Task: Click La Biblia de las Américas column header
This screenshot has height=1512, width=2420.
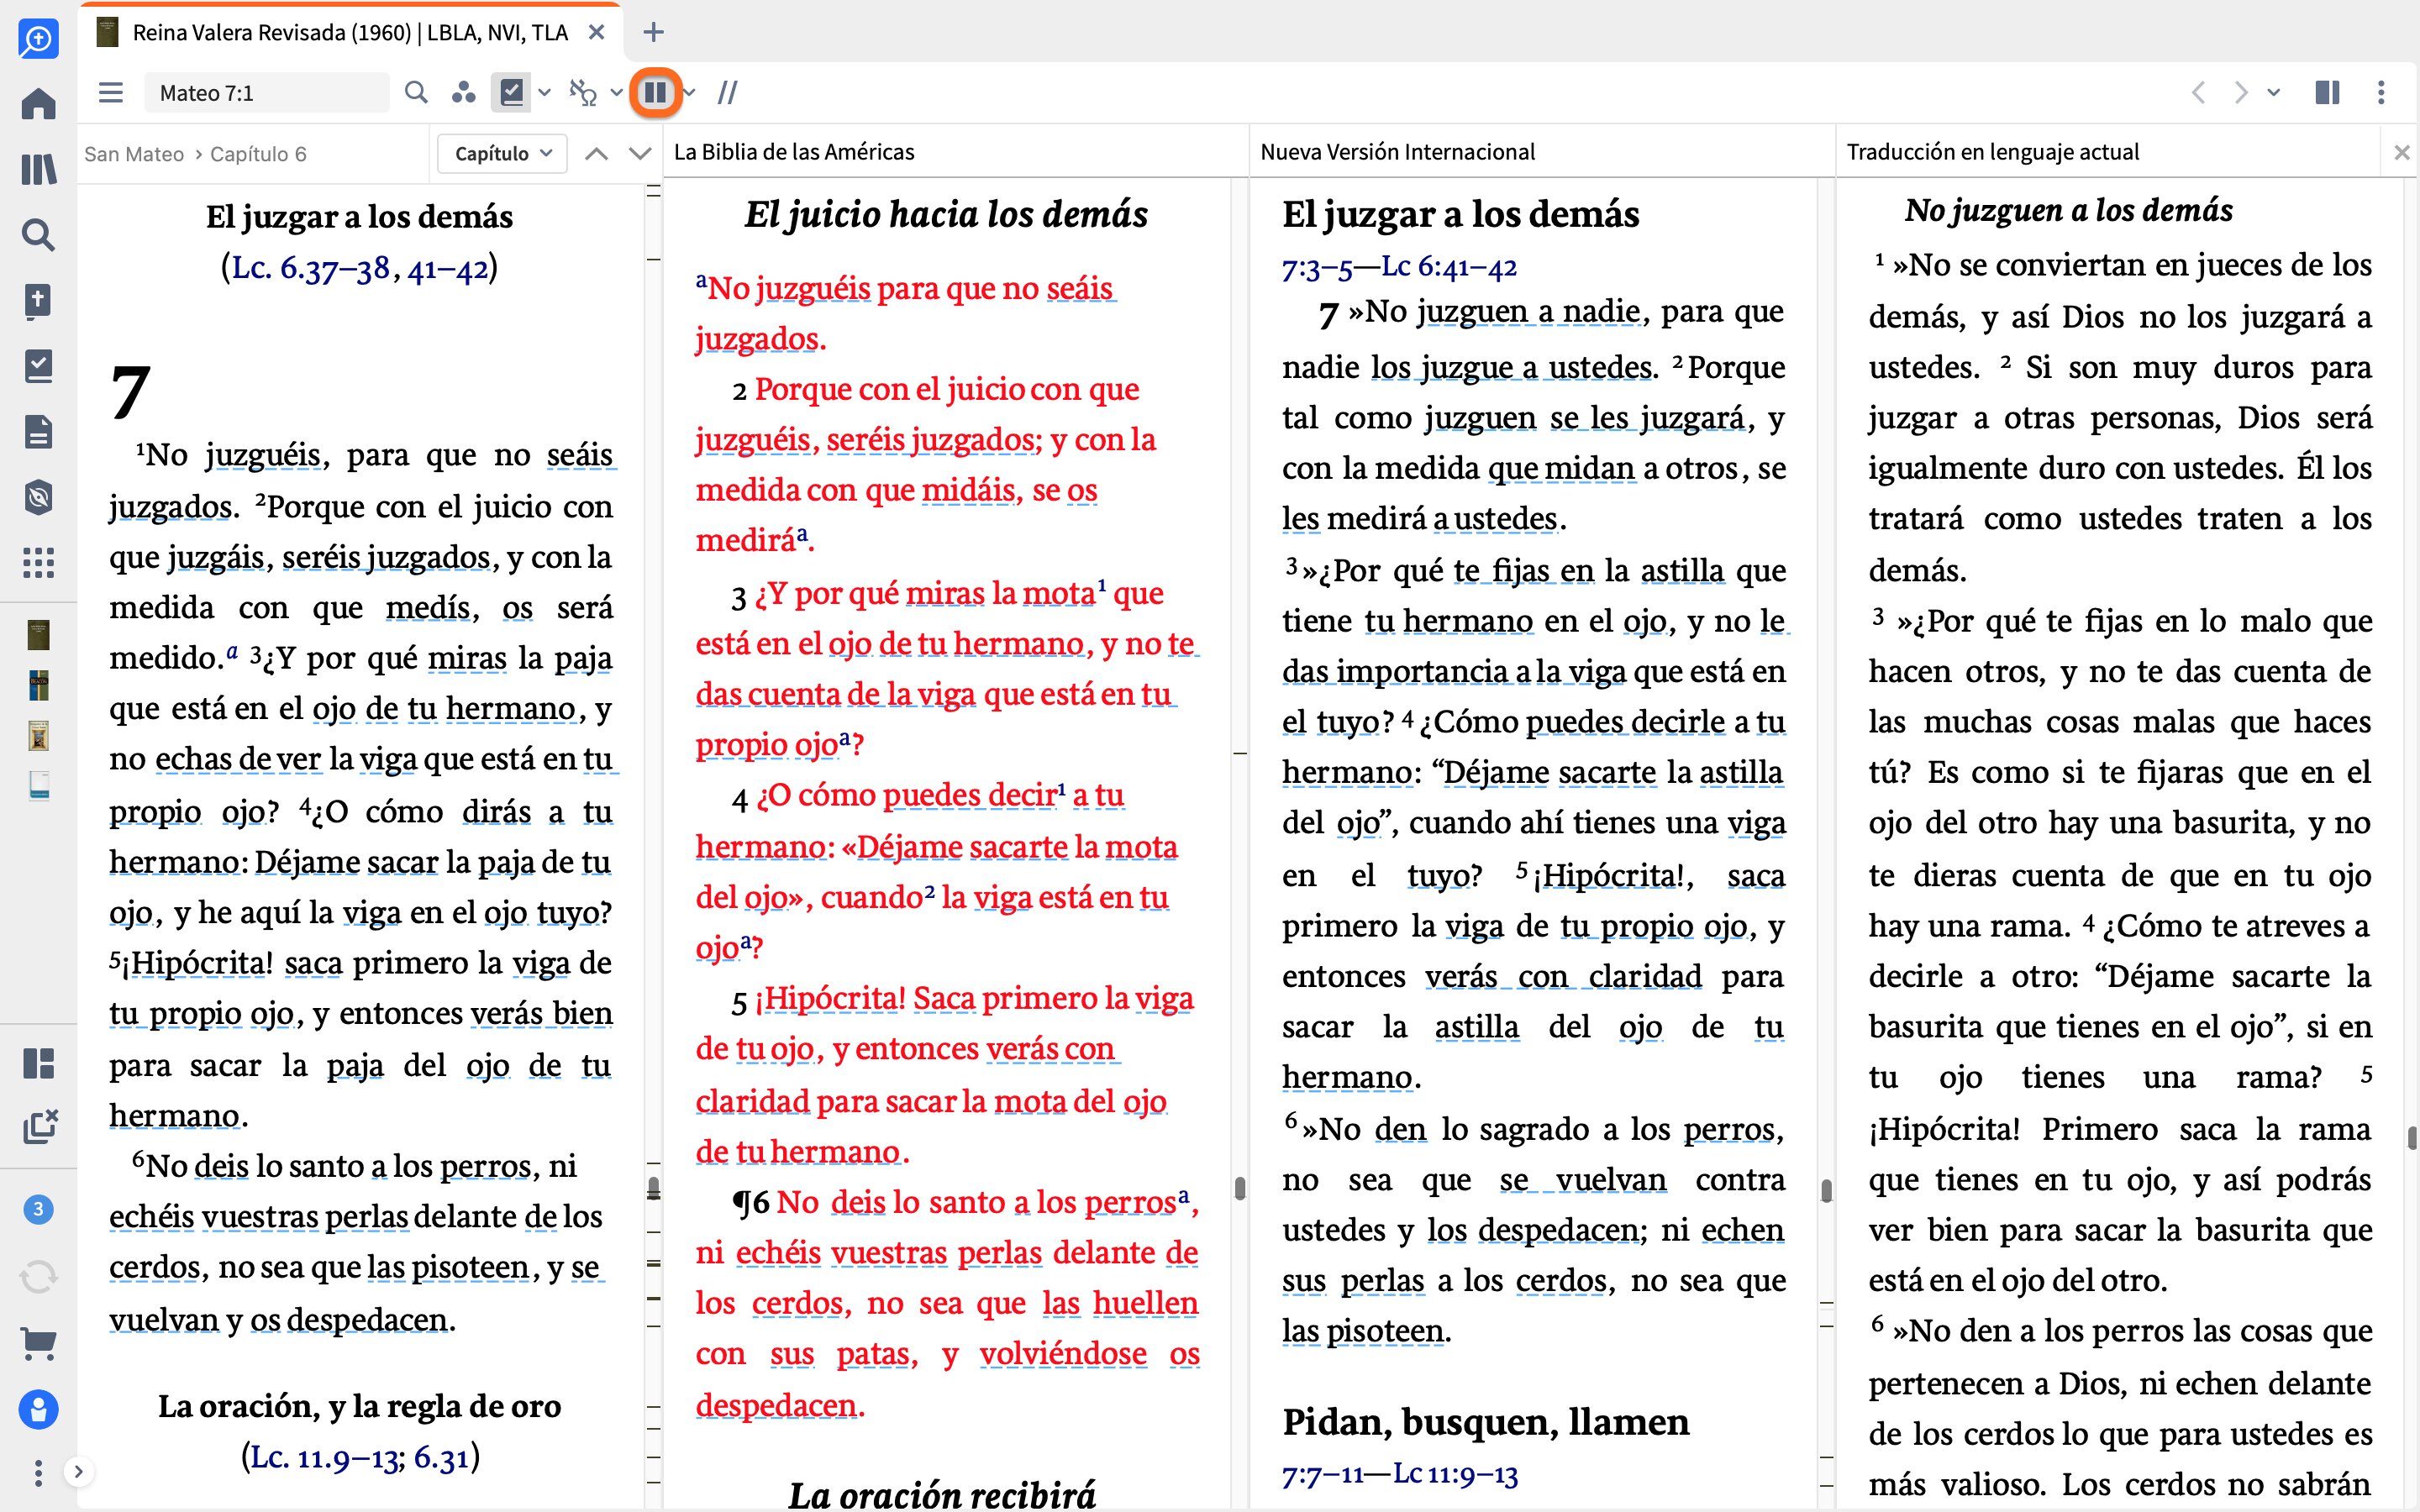Action: click(794, 152)
